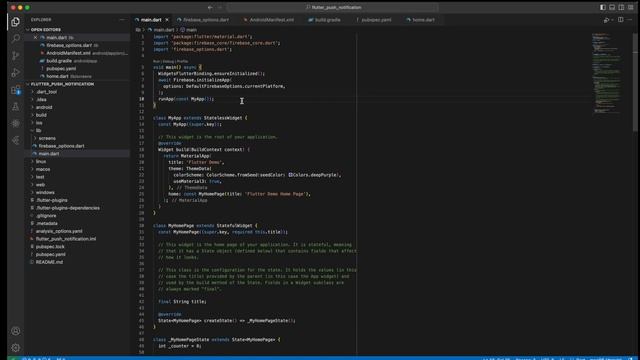Open the Extensions view with badge

click(16, 90)
